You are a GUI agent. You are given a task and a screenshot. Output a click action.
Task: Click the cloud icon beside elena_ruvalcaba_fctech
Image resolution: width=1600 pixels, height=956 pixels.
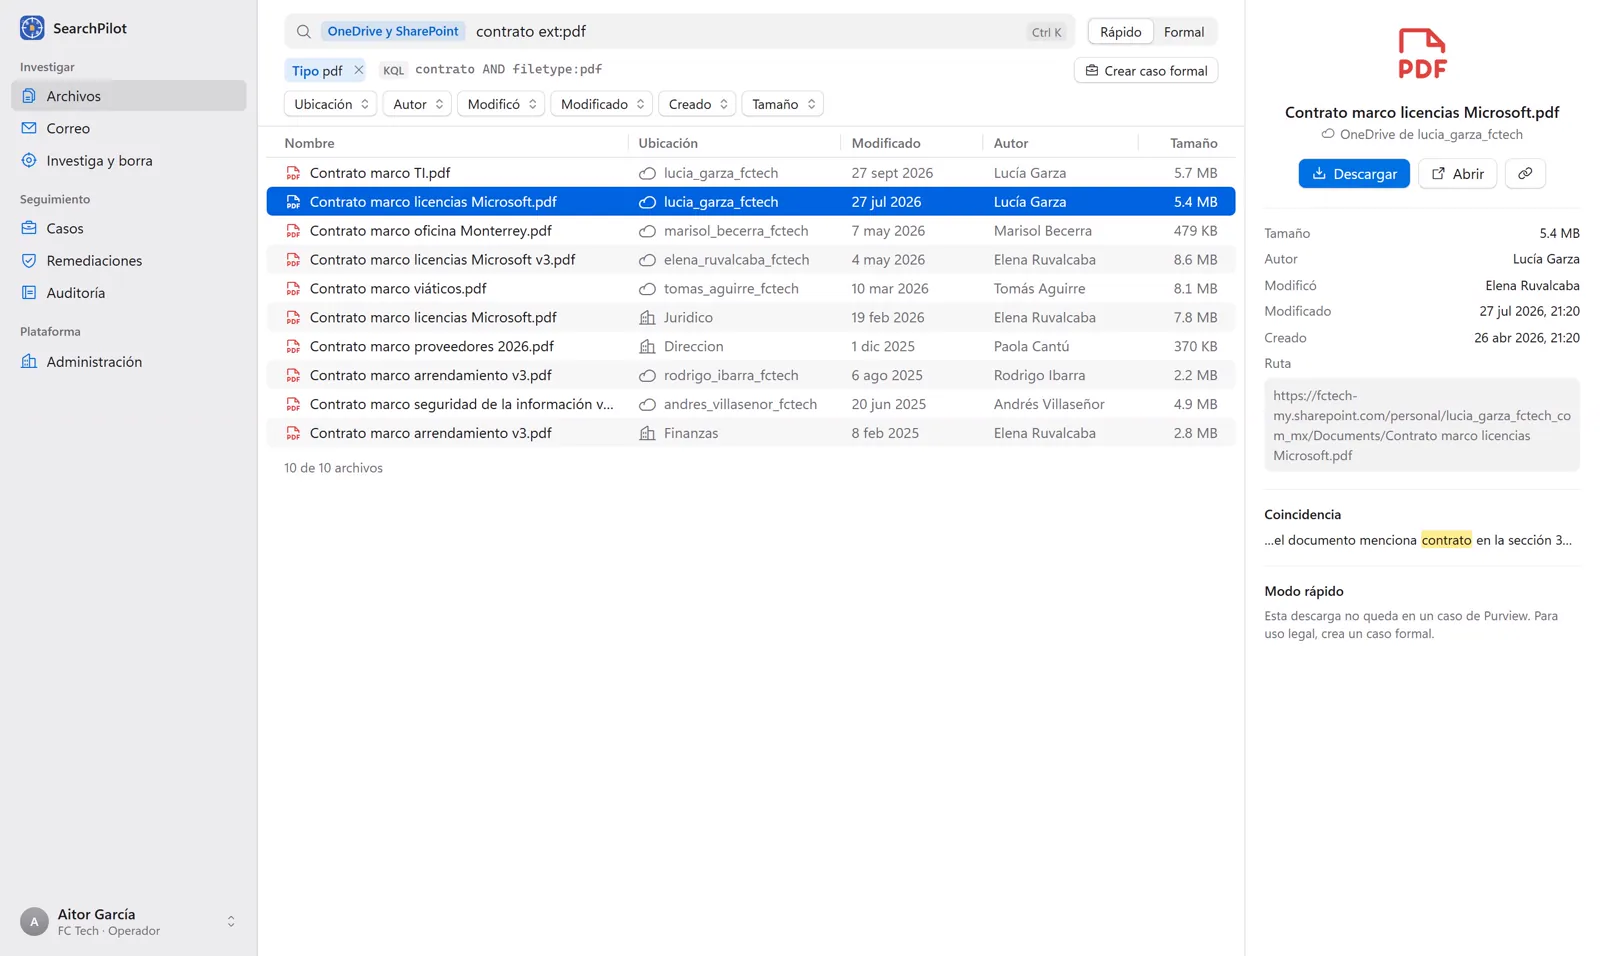point(647,260)
